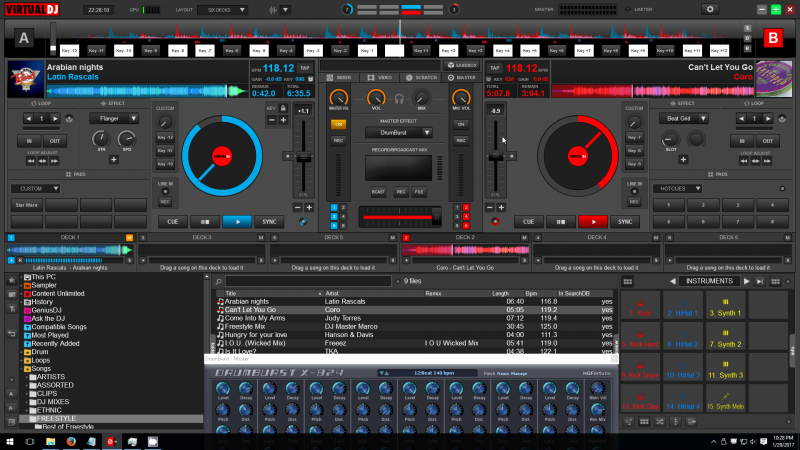Expand the DrumBurst master effect dropdown

pyautogui.click(x=399, y=132)
